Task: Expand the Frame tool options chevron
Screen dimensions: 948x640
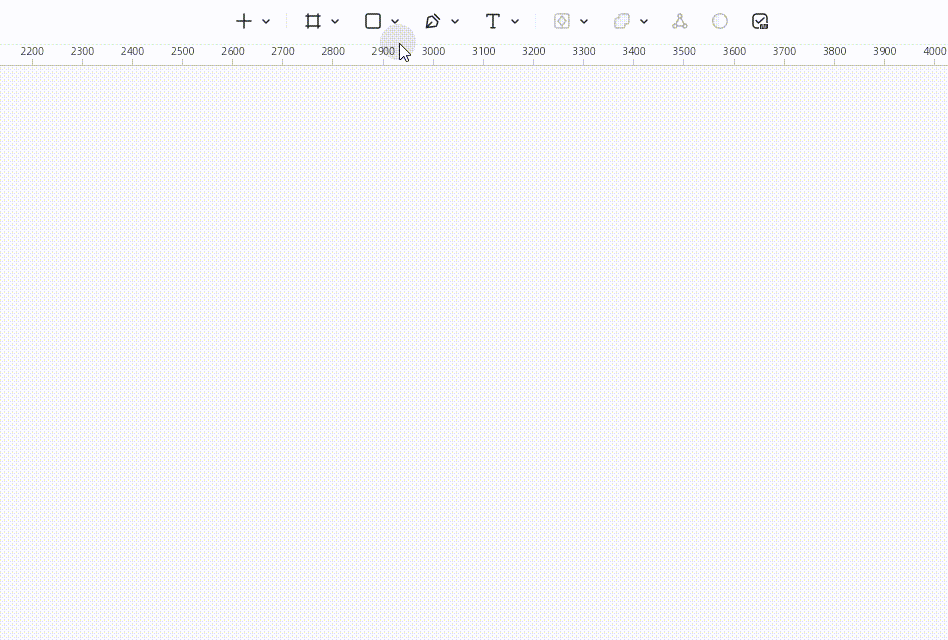Action: pyautogui.click(x=335, y=22)
